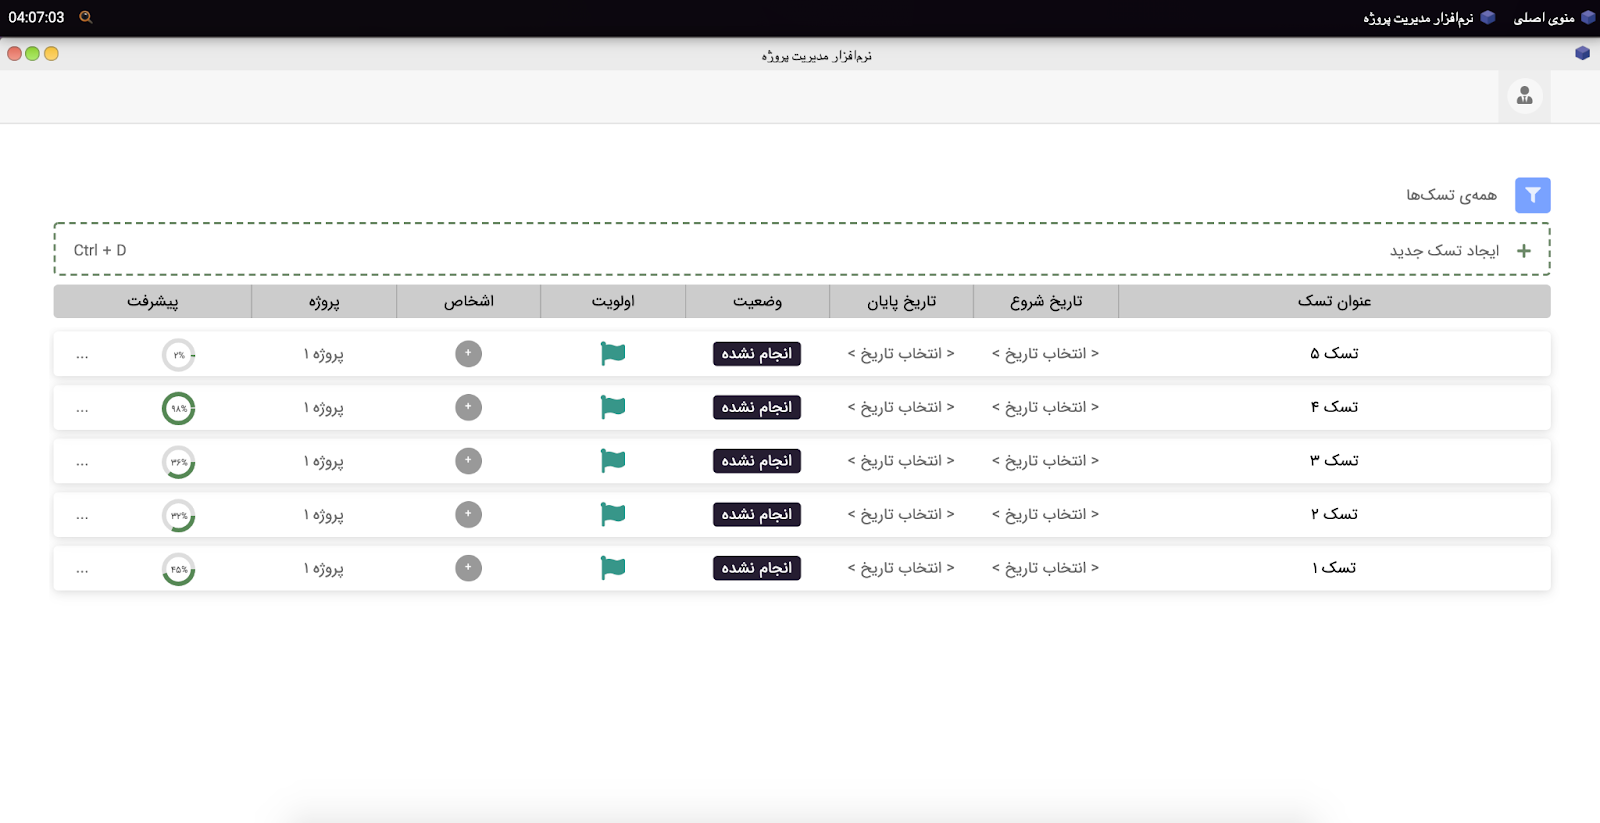Open the filter icon beside همه‌ی تسک‌ها
The width and height of the screenshot is (1600, 823).
click(1532, 195)
